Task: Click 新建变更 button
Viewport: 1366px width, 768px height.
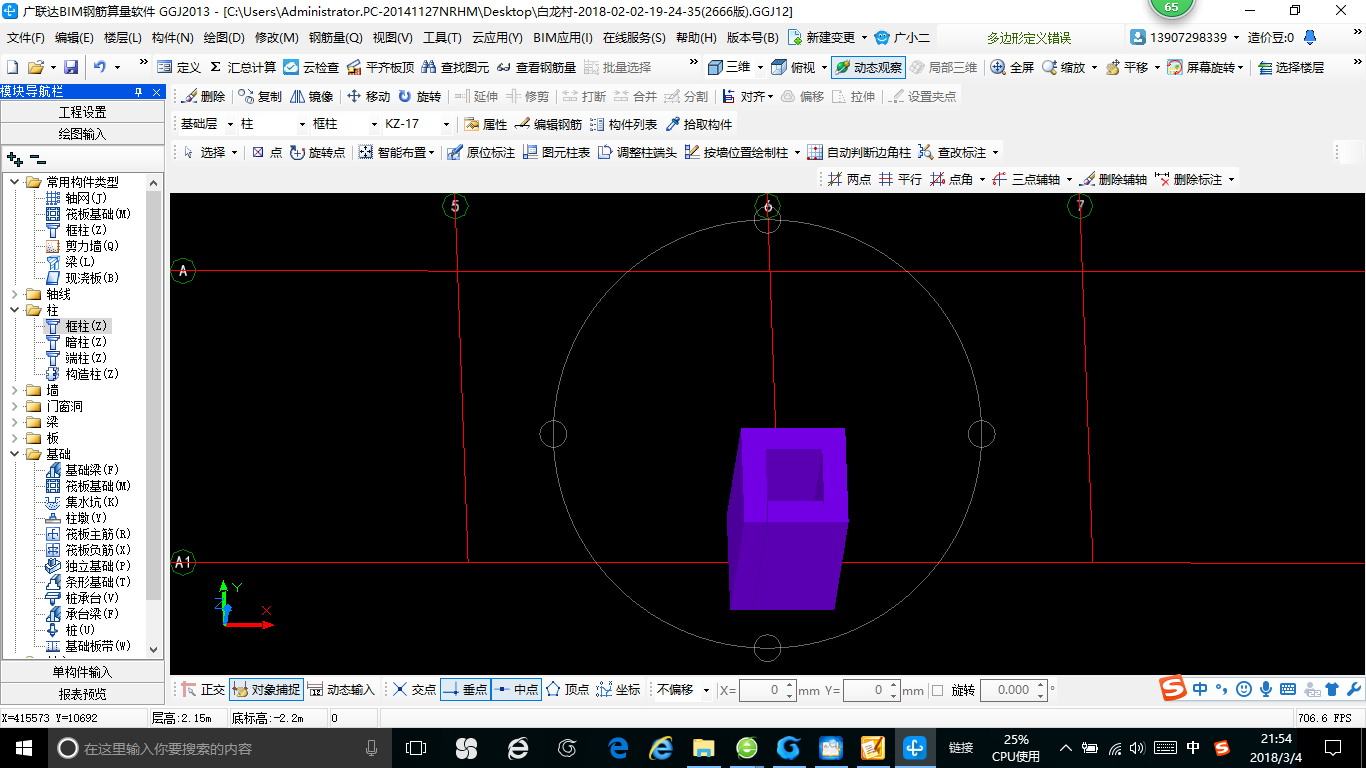Action: tap(822, 38)
